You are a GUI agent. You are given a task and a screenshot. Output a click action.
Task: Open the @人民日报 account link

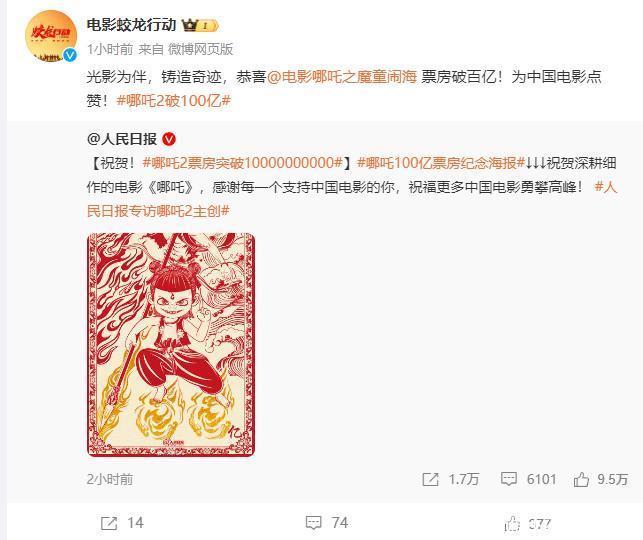pos(122,139)
